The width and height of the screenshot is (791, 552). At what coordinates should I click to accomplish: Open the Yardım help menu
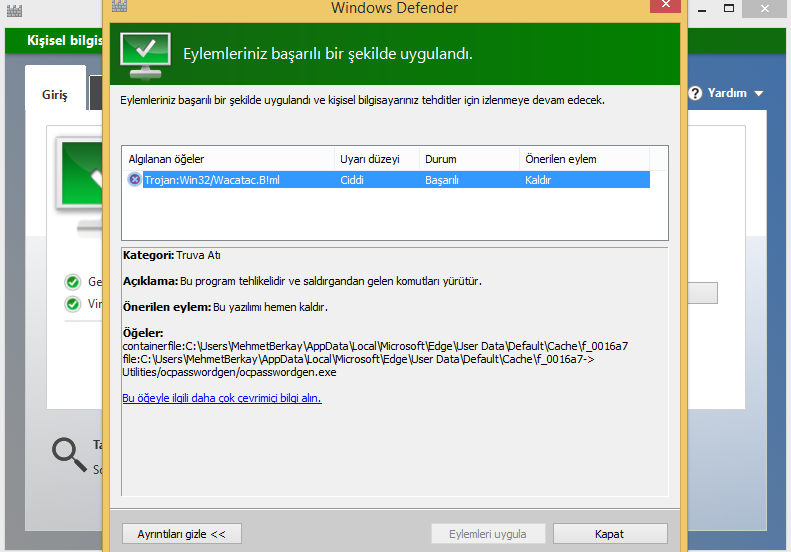coord(726,93)
